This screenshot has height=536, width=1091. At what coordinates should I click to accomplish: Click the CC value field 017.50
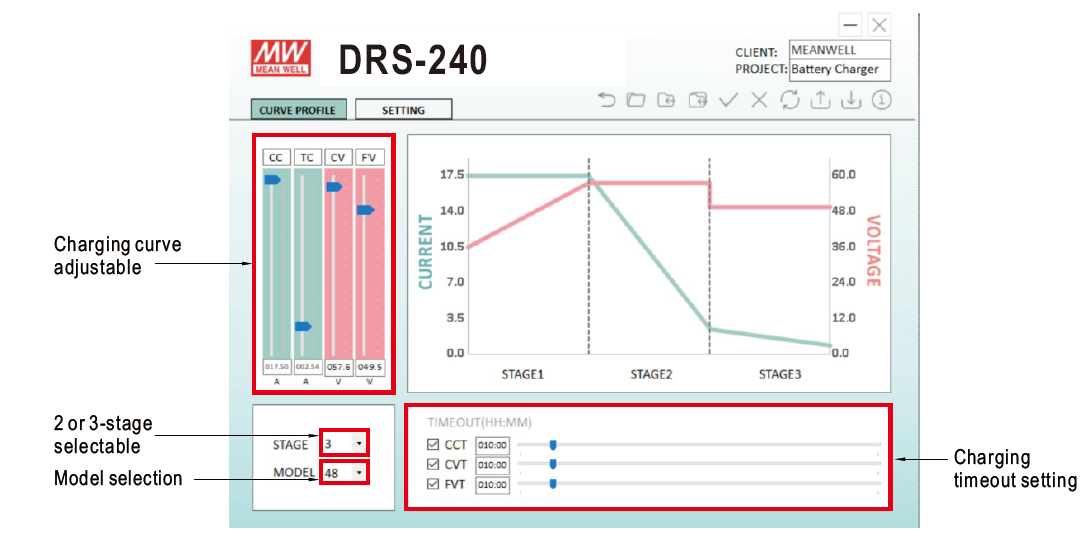click(x=276, y=366)
